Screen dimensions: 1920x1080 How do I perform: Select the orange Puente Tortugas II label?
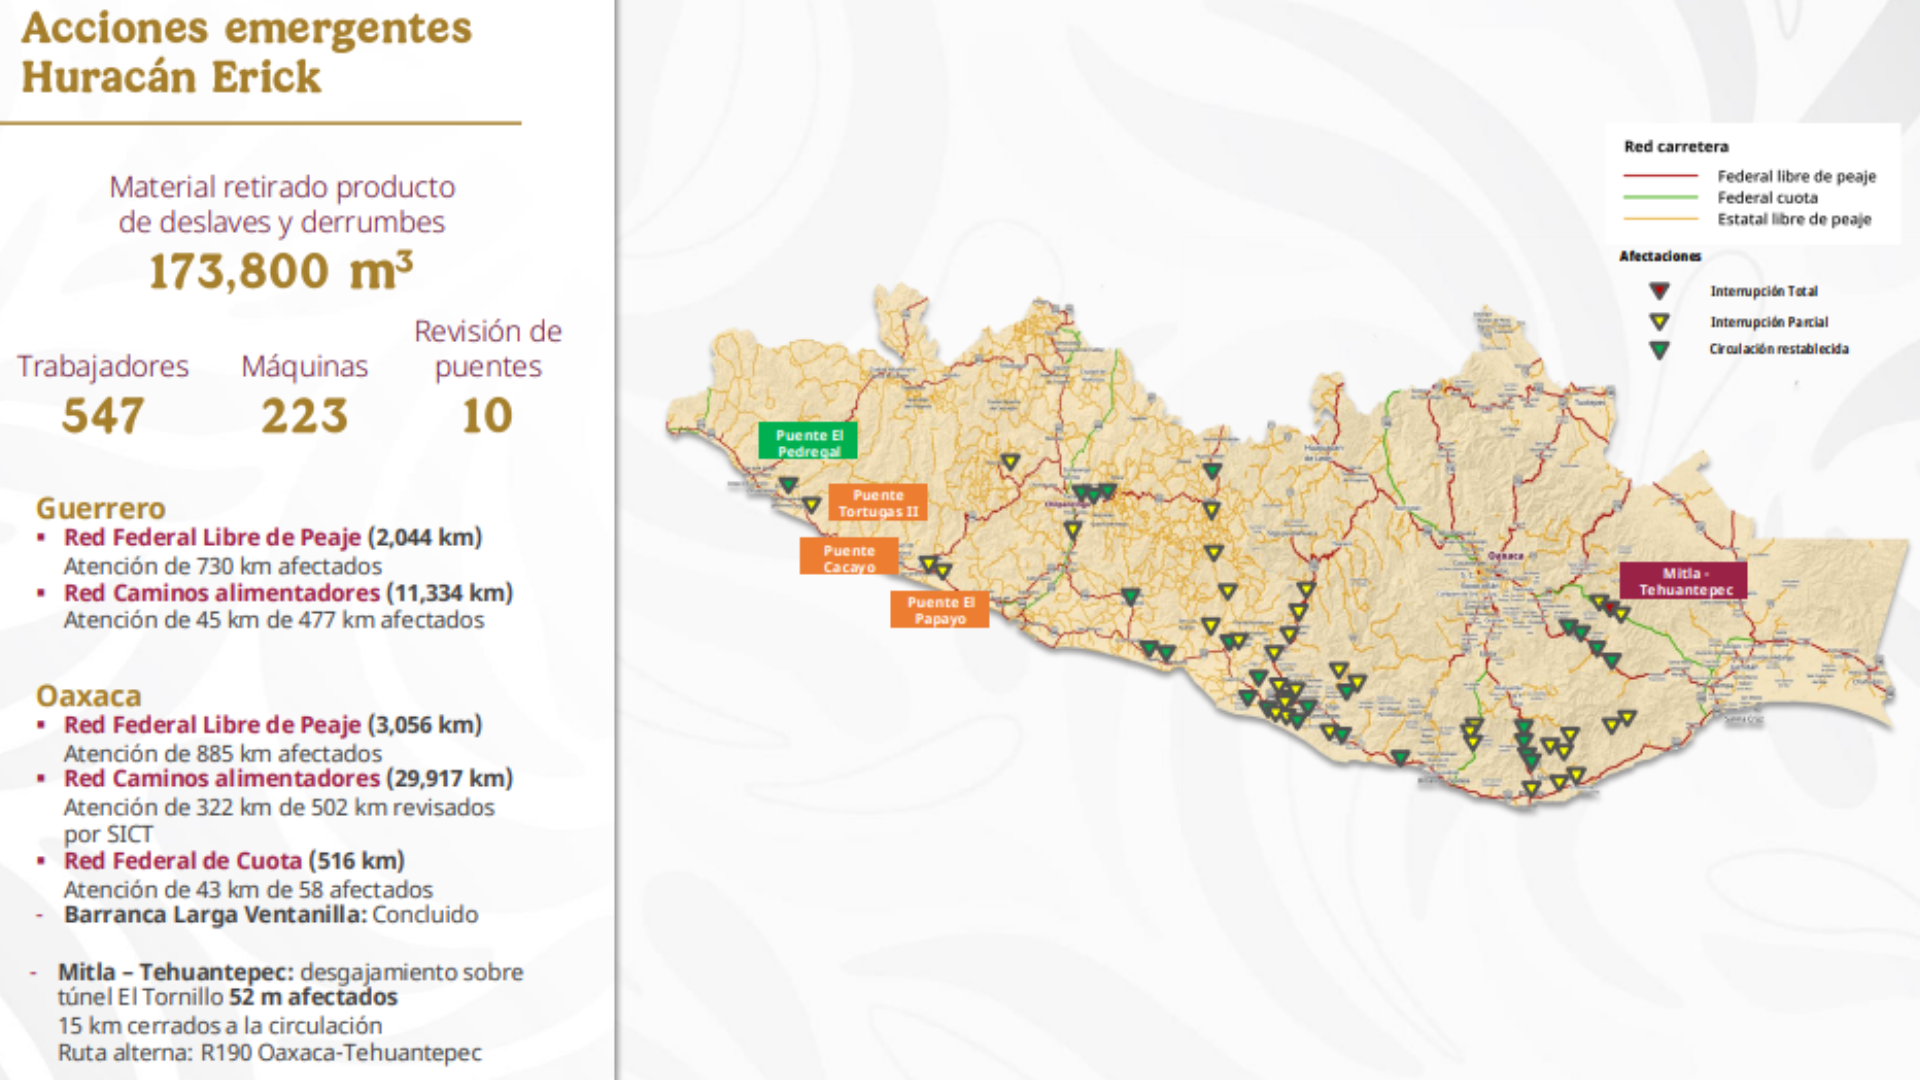tap(878, 502)
